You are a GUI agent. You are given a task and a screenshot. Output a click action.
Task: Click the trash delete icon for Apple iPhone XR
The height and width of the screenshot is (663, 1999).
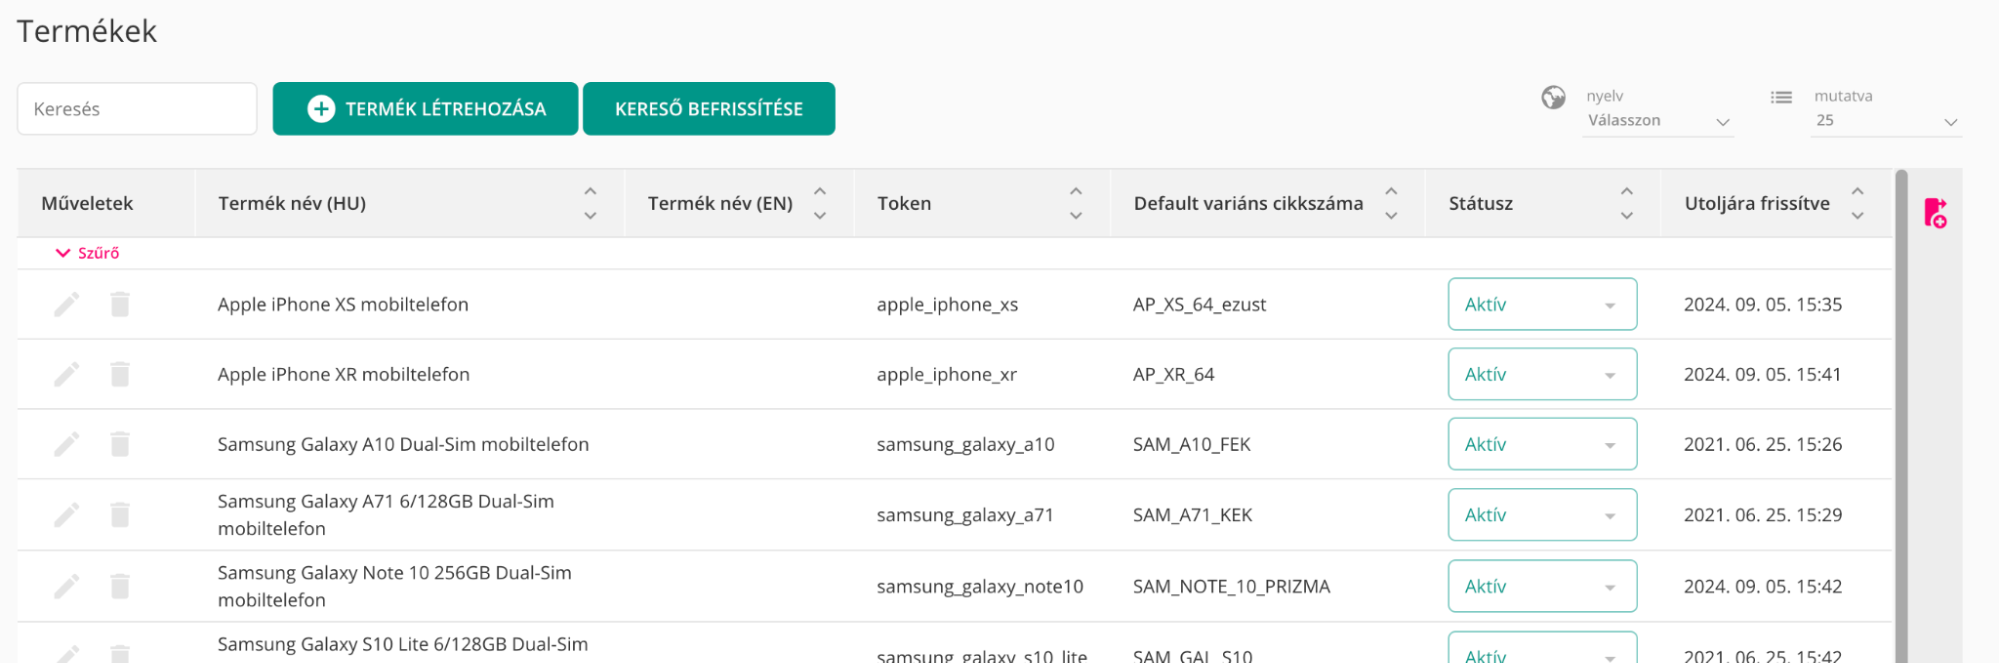click(x=120, y=374)
